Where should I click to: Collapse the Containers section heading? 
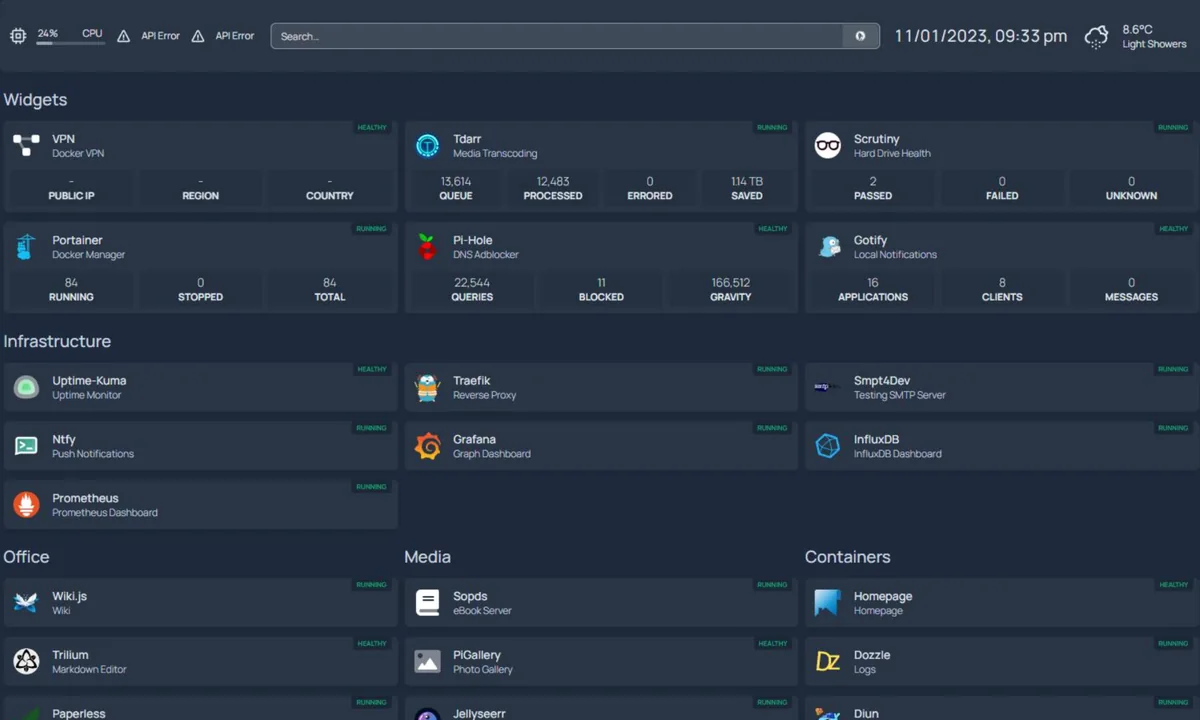click(848, 557)
